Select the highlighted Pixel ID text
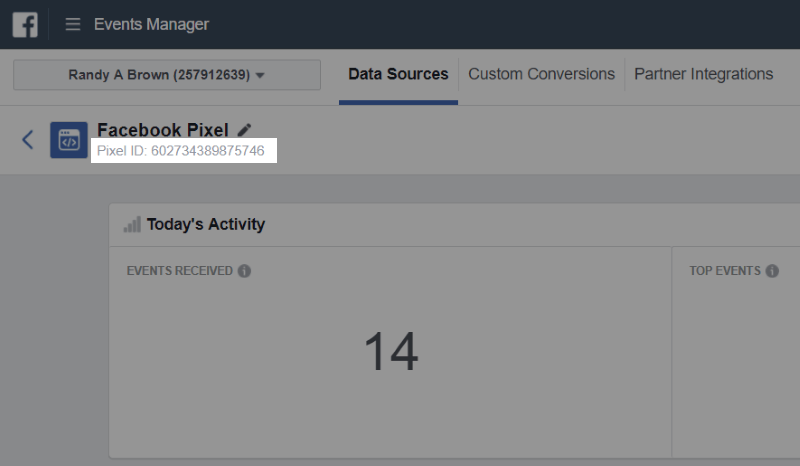The width and height of the screenshot is (800, 466). click(181, 151)
